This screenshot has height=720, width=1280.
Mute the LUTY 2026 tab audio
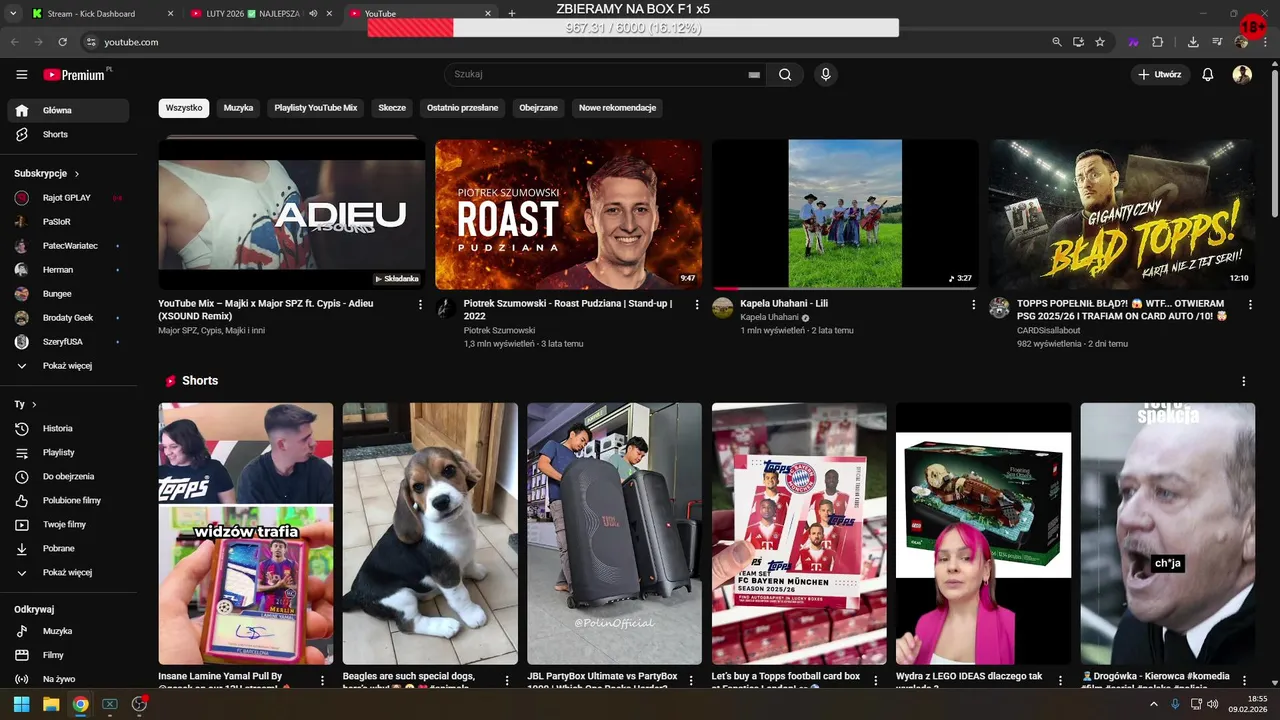point(313,14)
